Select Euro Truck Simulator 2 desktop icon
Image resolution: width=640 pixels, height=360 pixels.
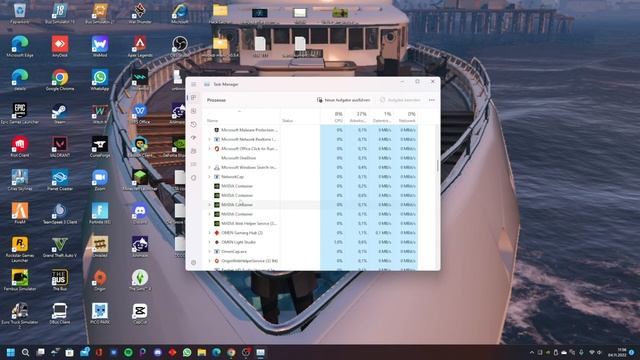tap(20, 316)
